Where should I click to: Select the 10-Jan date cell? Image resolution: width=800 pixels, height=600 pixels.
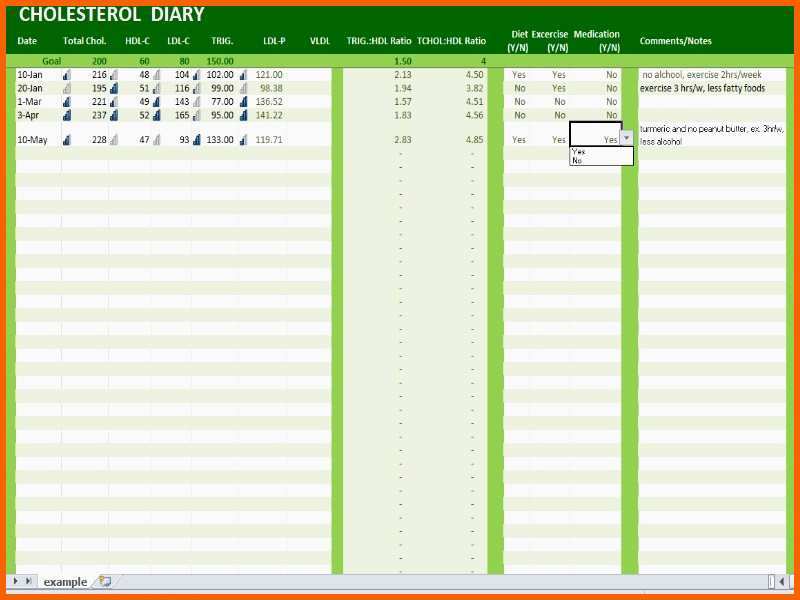pyautogui.click(x=30, y=75)
